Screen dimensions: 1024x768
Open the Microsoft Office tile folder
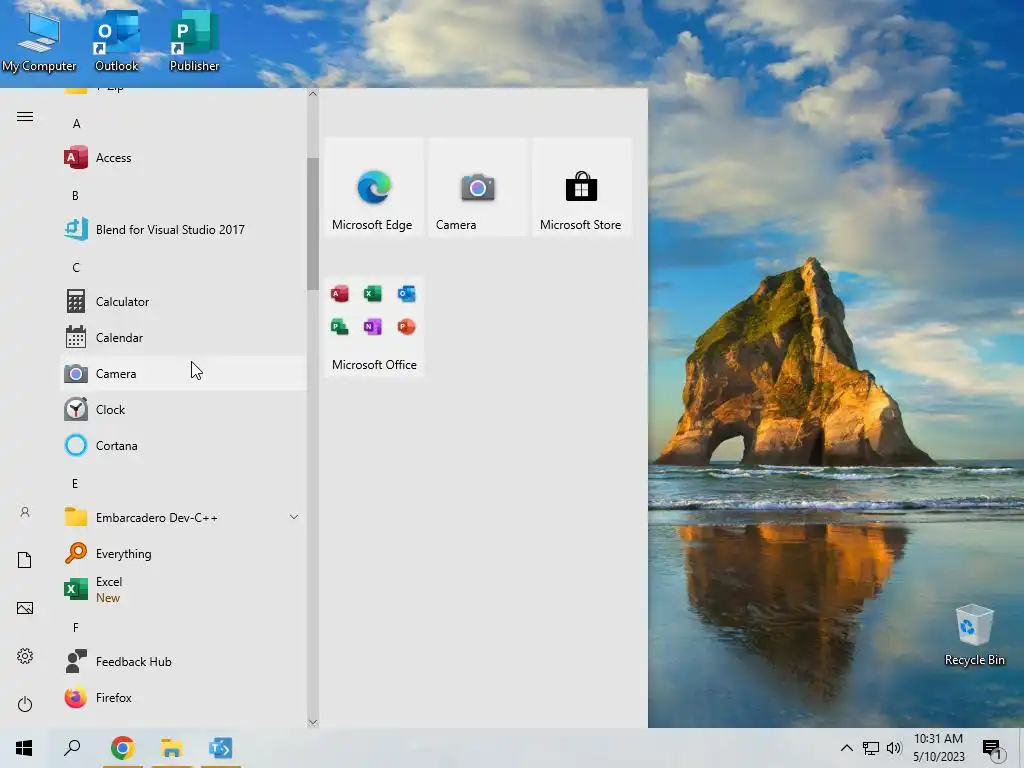click(x=374, y=327)
